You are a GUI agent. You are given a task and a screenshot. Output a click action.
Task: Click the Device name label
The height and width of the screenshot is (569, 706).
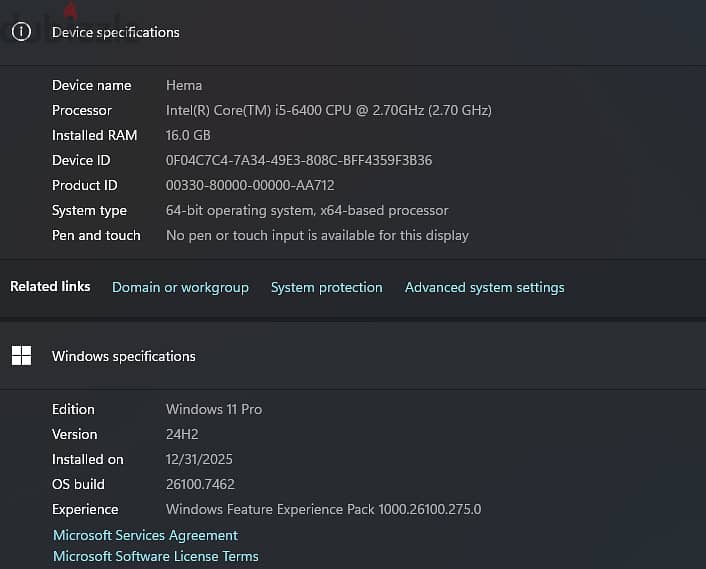coord(92,86)
